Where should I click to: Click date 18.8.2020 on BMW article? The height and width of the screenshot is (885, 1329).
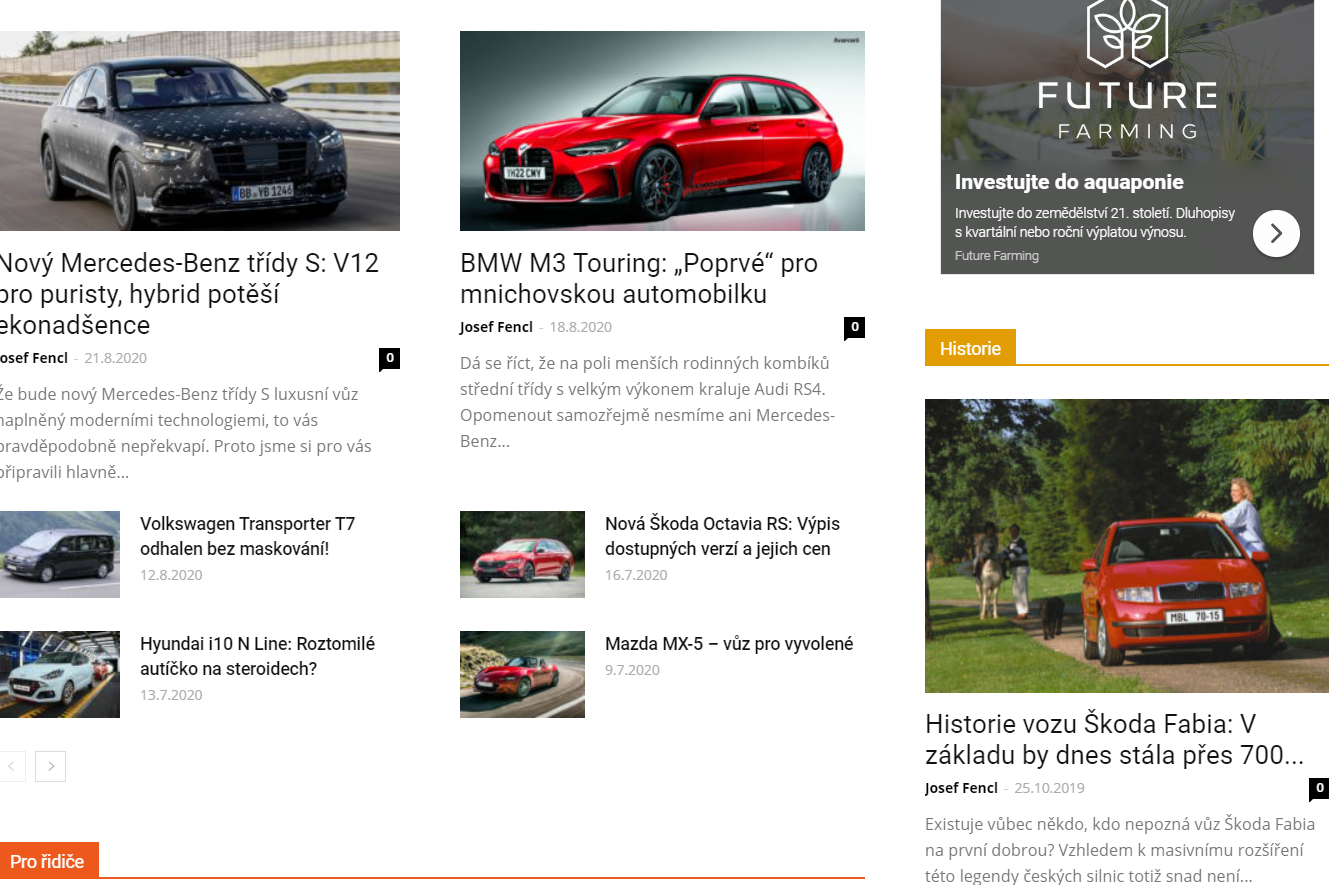pyautogui.click(x=580, y=327)
